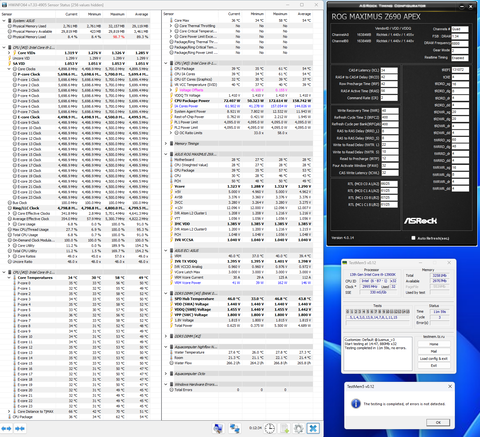
Task: Click the CAS# Latency (tCL) input field
Action: tap(389, 70)
